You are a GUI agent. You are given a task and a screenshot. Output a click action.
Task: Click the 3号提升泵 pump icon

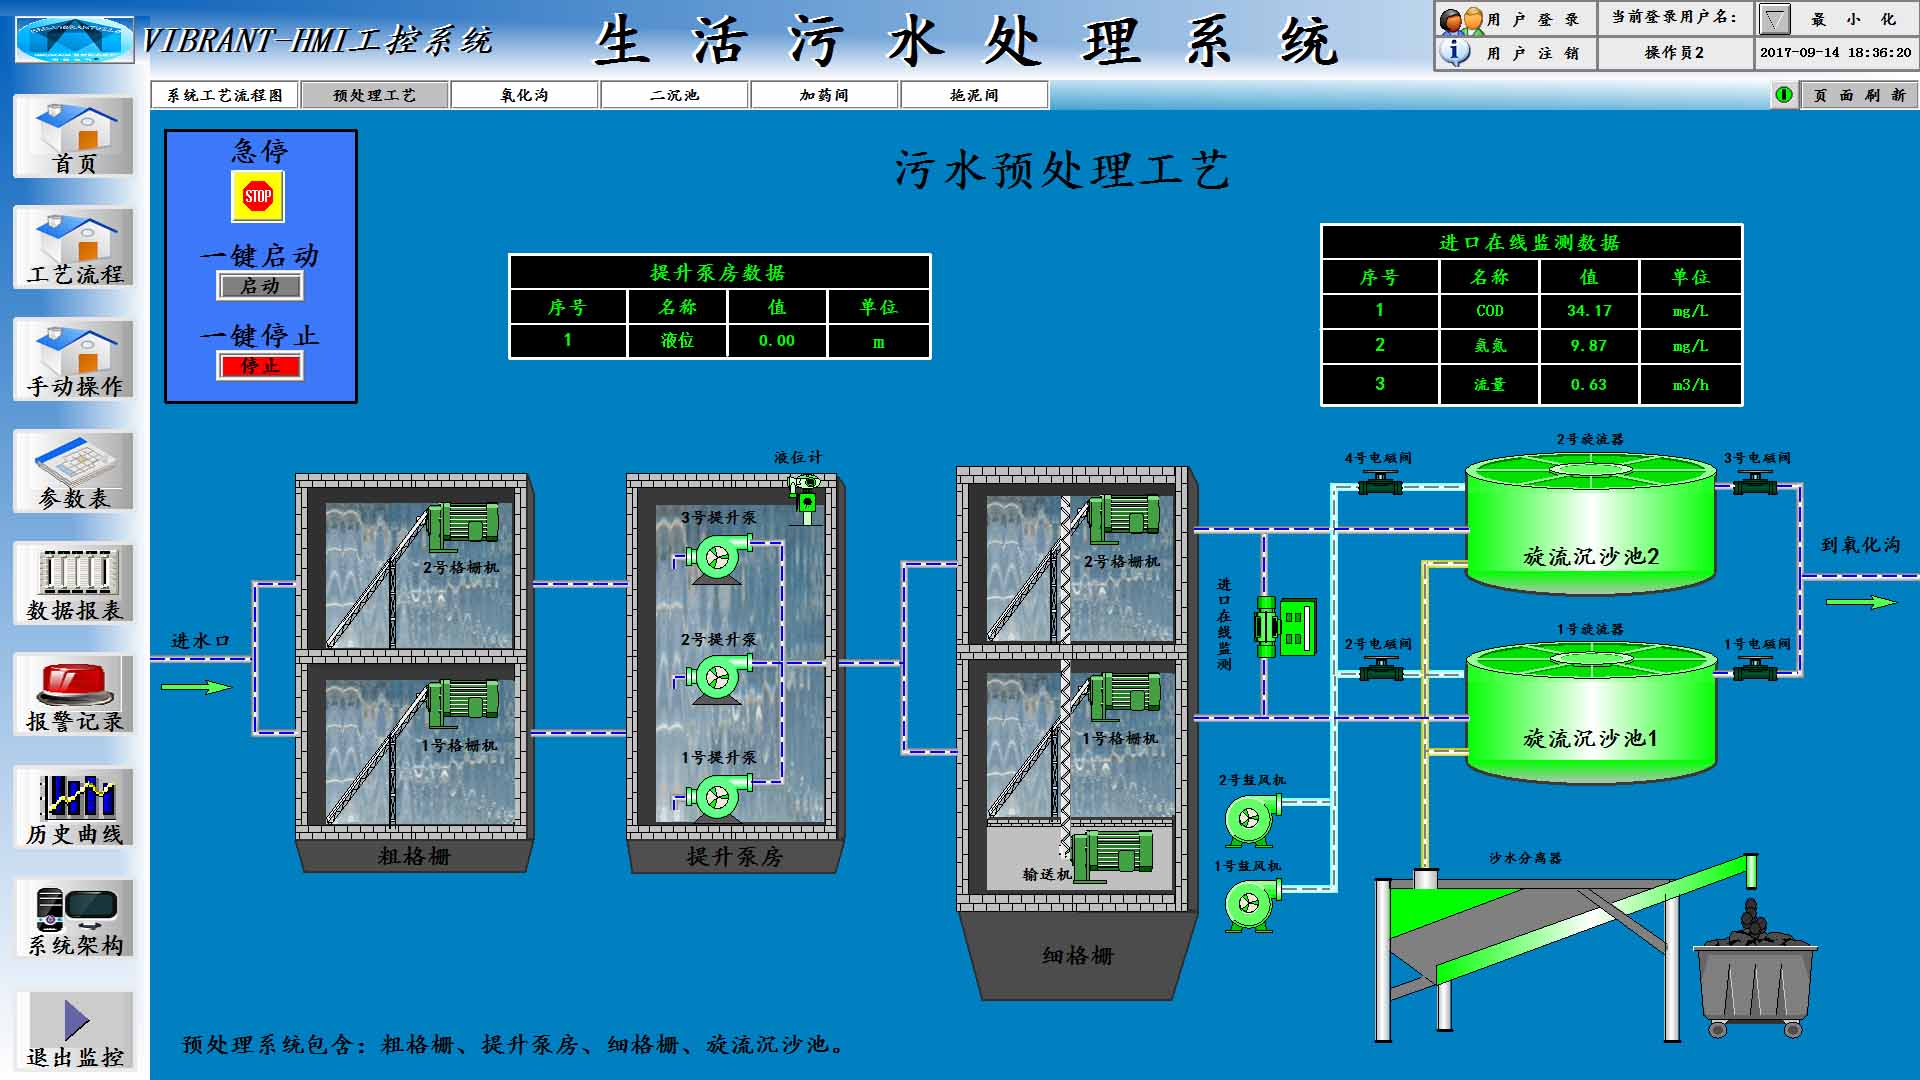[719, 558]
